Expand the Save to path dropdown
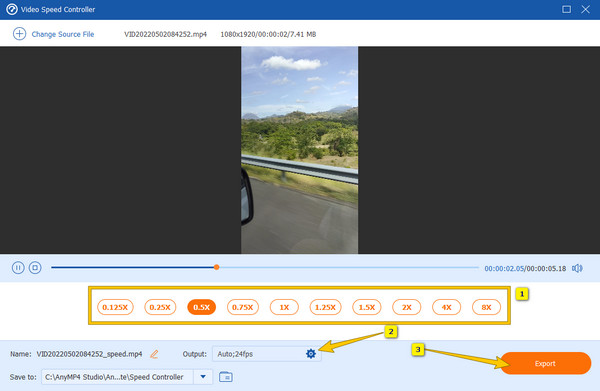 click(x=203, y=377)
